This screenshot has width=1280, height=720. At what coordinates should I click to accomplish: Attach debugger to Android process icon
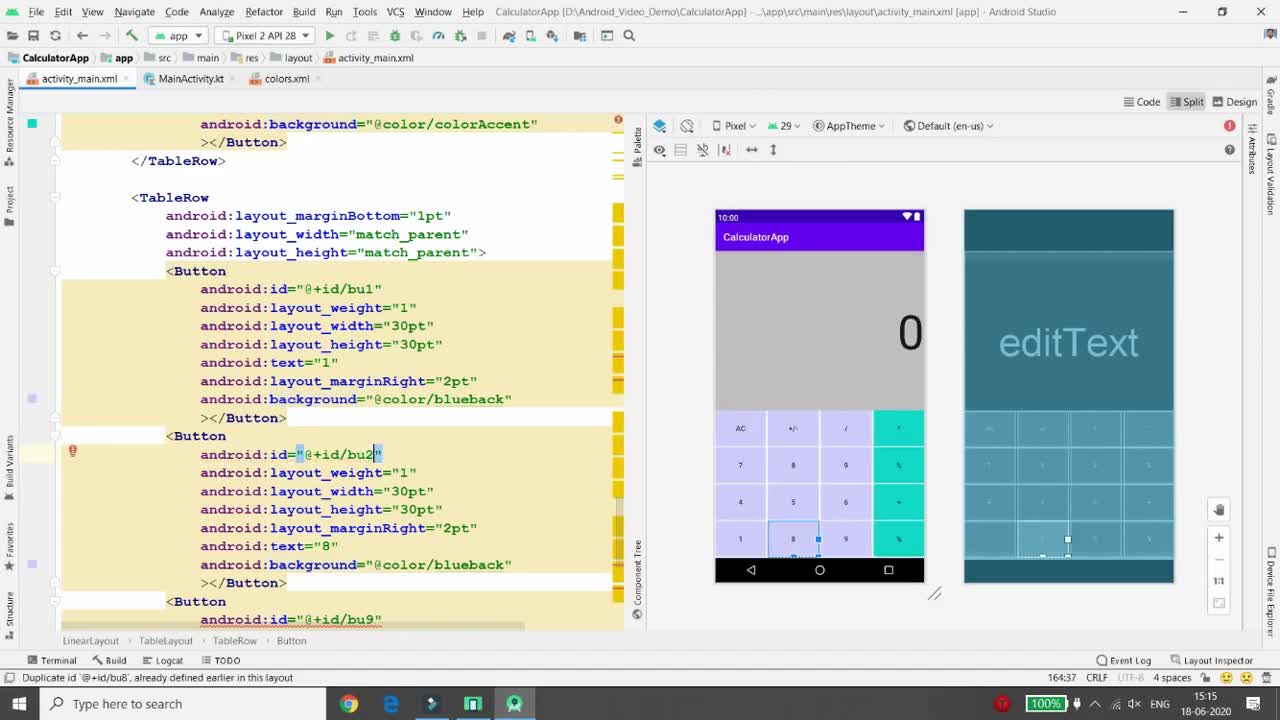point(460,36)
